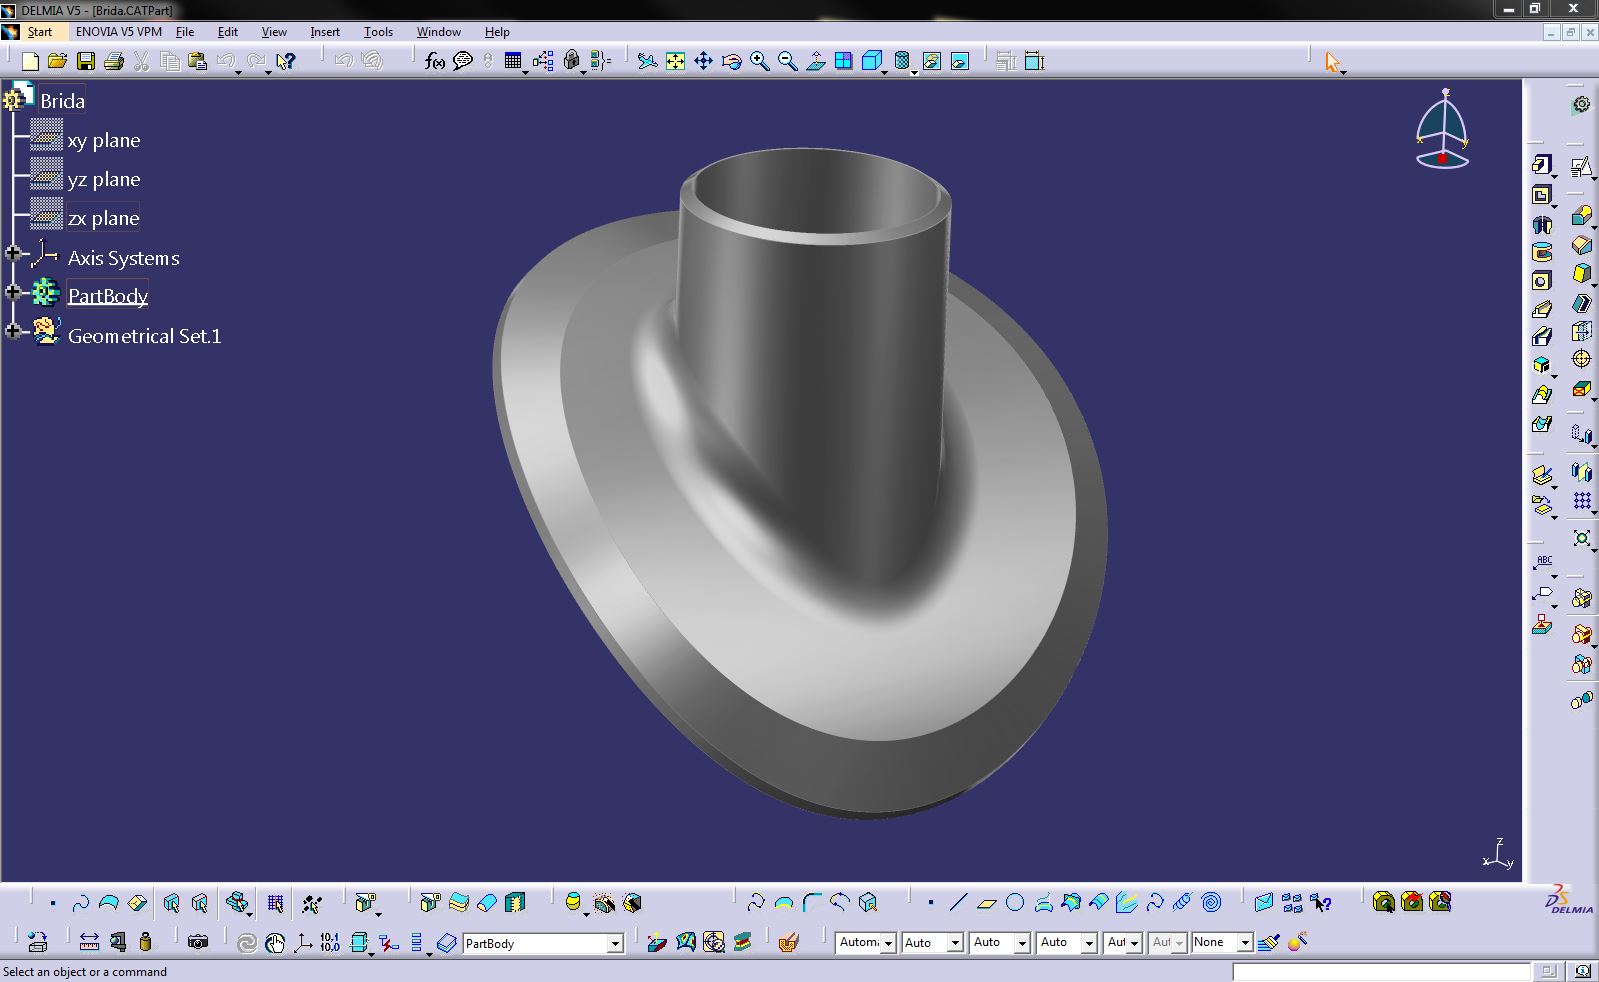Toggle Hide/Show icon in View toolbar
Screen dimensions: 1599x982
tap(931, 61)
